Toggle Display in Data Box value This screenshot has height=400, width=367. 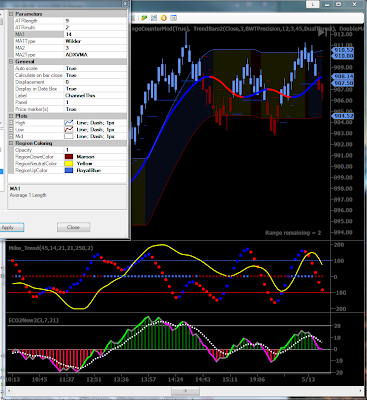pos(95,89)
